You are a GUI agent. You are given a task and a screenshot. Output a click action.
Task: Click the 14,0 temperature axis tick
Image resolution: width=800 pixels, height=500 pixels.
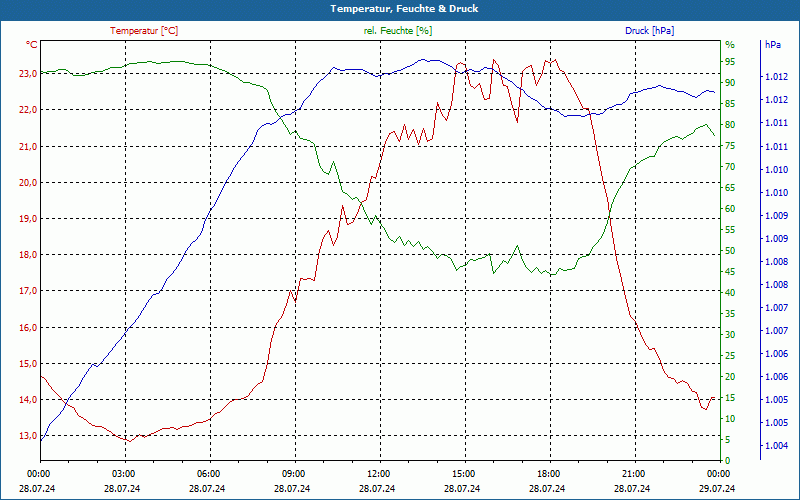pos(28,399)
